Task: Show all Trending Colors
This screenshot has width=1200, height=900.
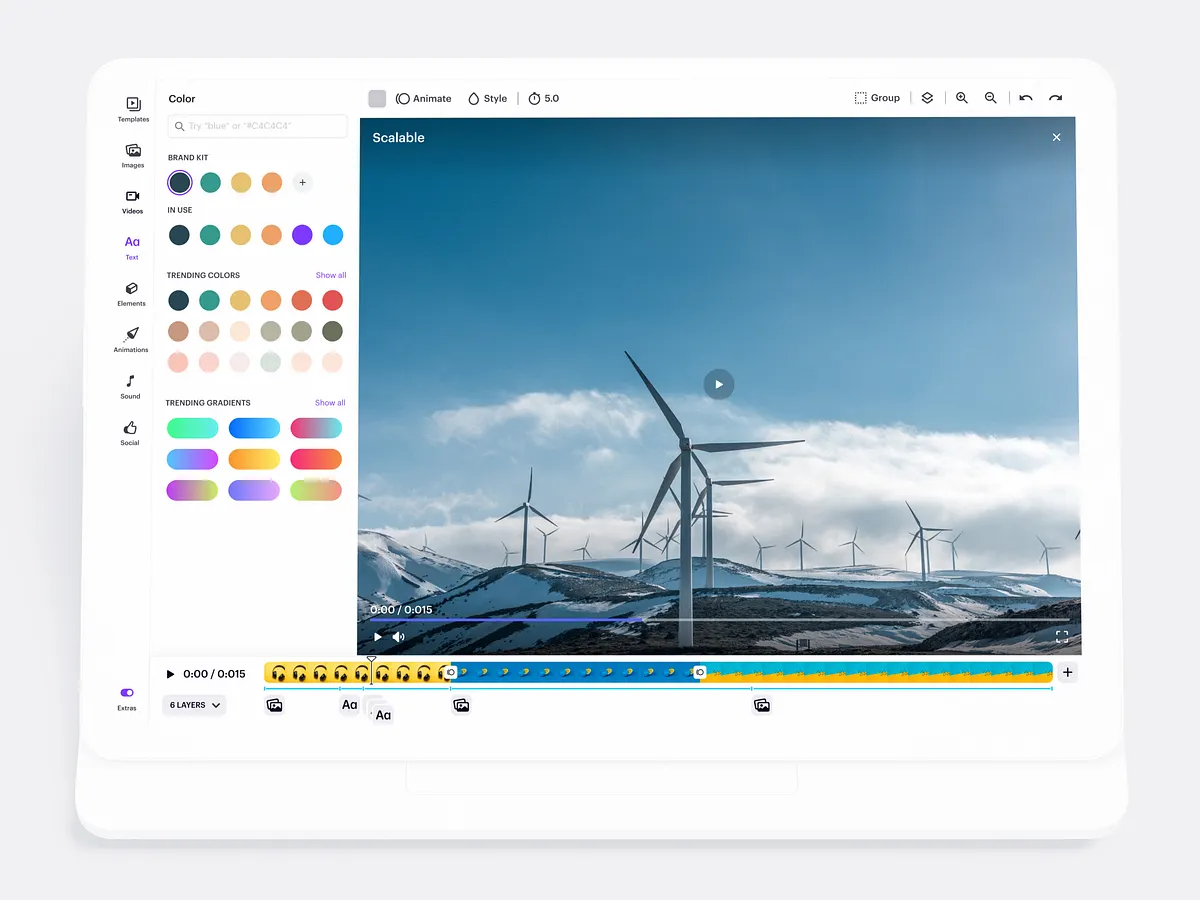Action: [330, 275]
